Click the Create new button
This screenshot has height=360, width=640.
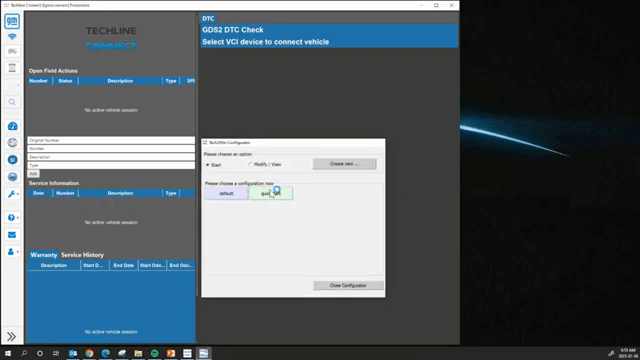tap(344, 164)
